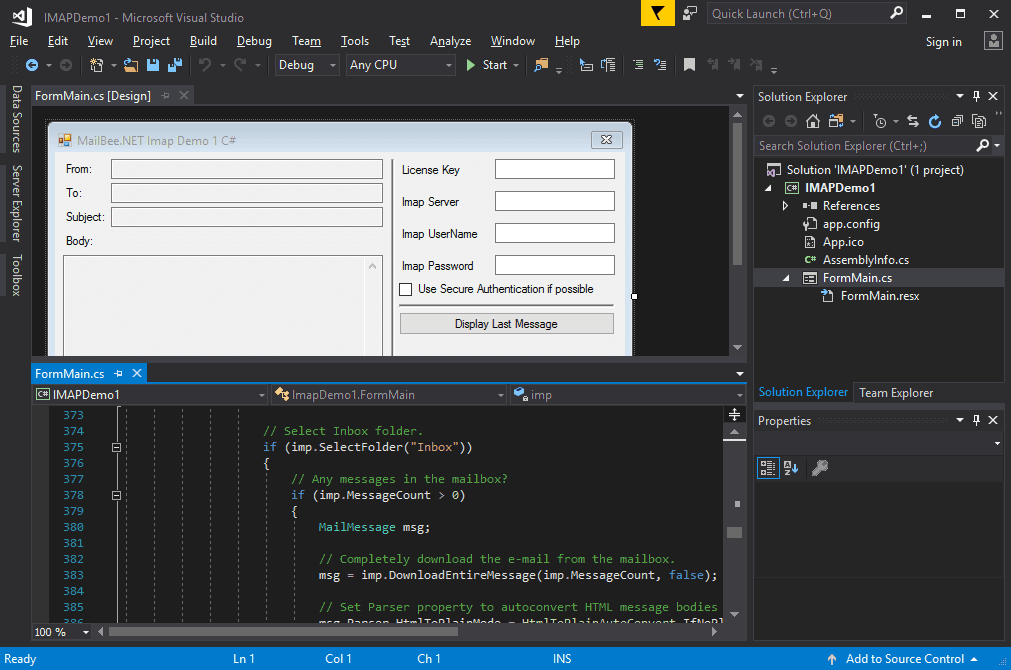Open the IMAPDemo1 project scope dropdown
Viewport: 1011px width, 670px height.
click(150, 395)
